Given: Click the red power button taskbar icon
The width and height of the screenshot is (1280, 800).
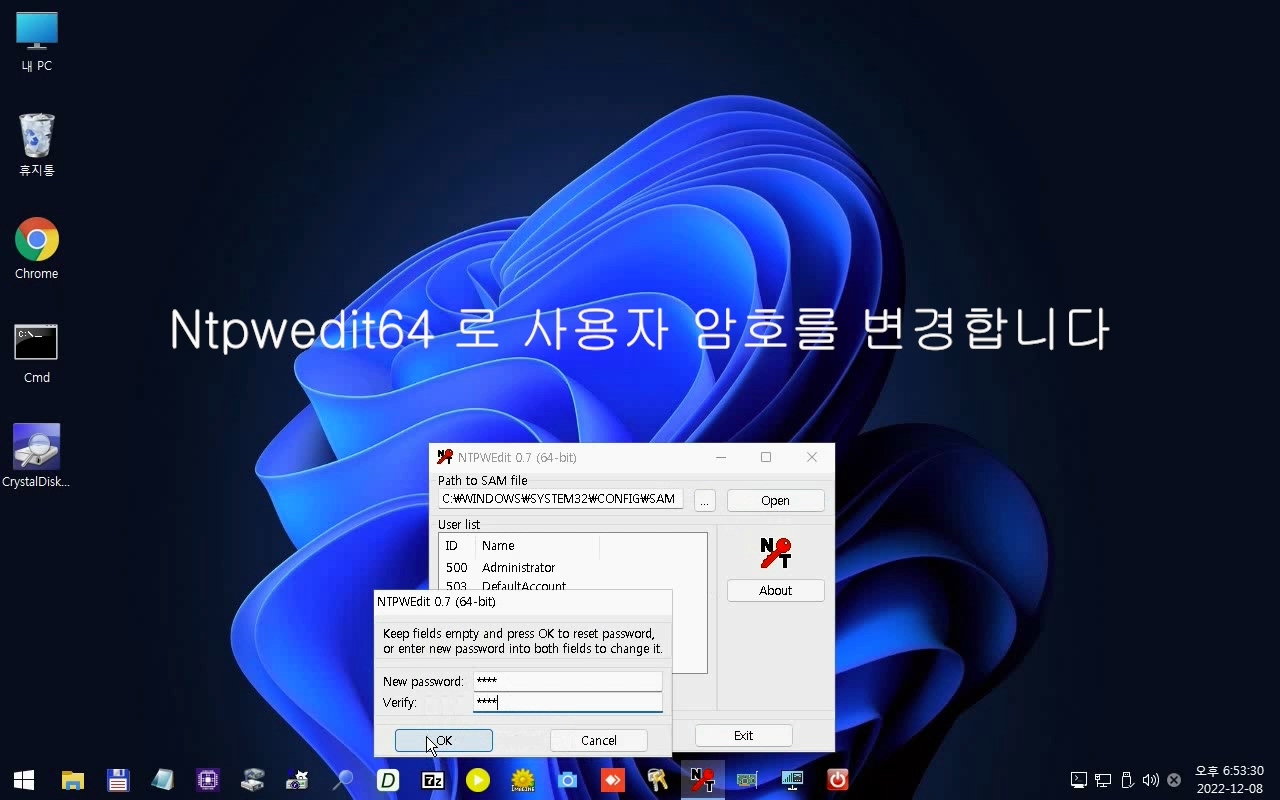Looking at the screenshot, I should (838, 780).
